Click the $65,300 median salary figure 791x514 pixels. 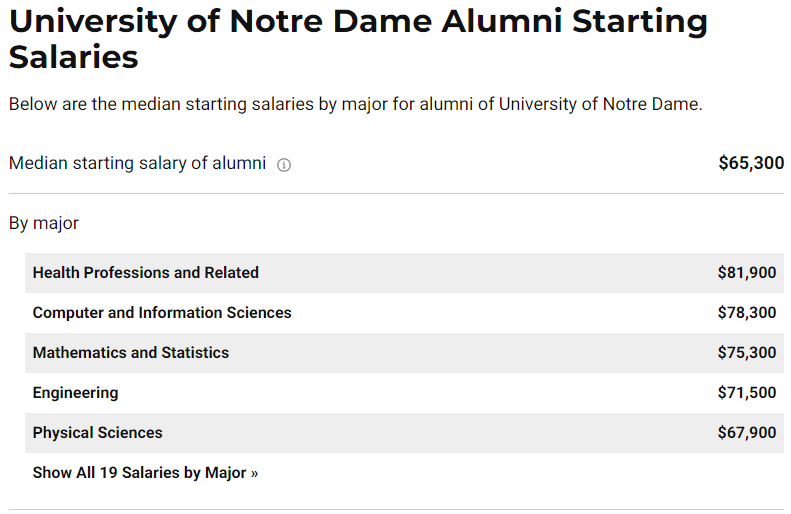pyautogui.click(x=751, y=163)
